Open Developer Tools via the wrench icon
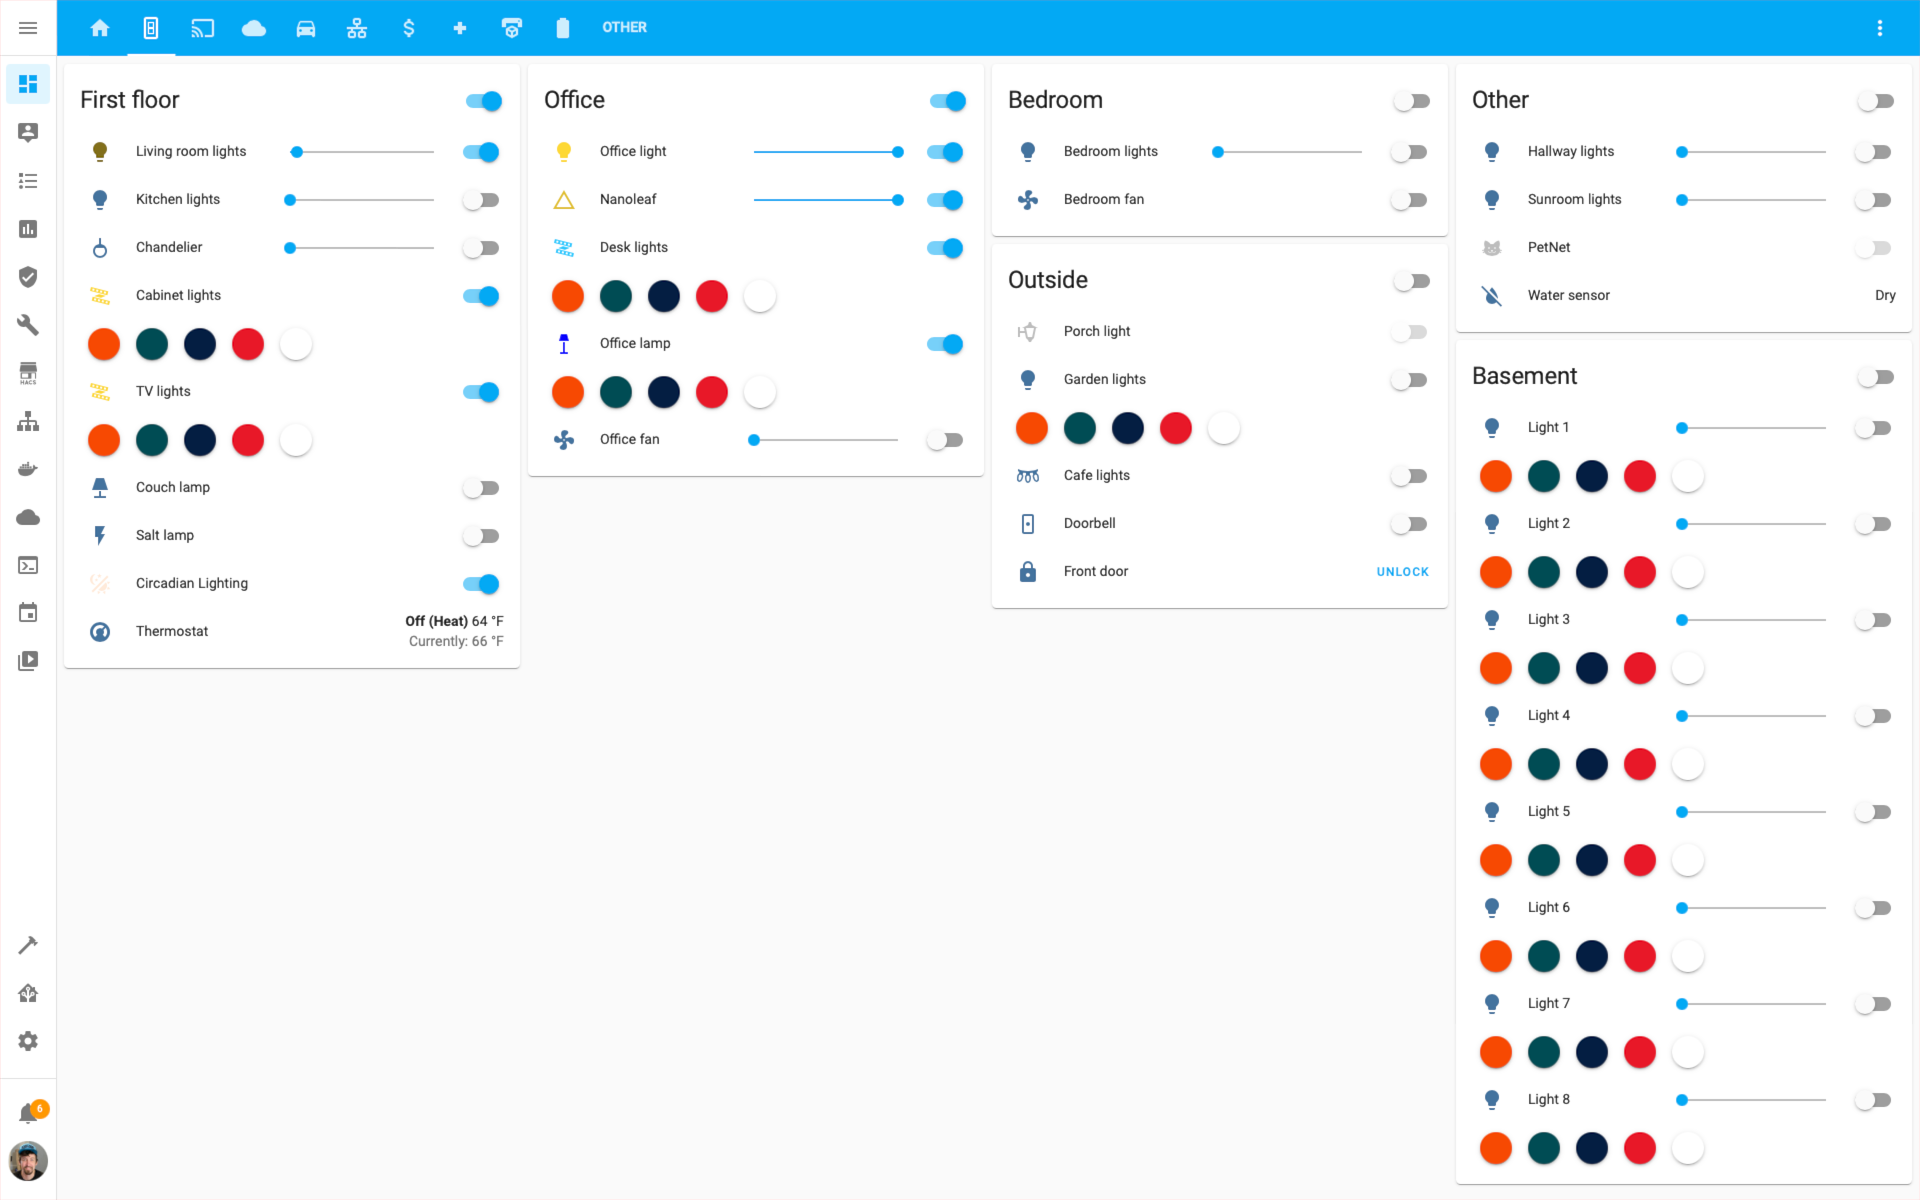Image resolution: width=1920 pixels, height=1200 pixels. coord(28,325)
